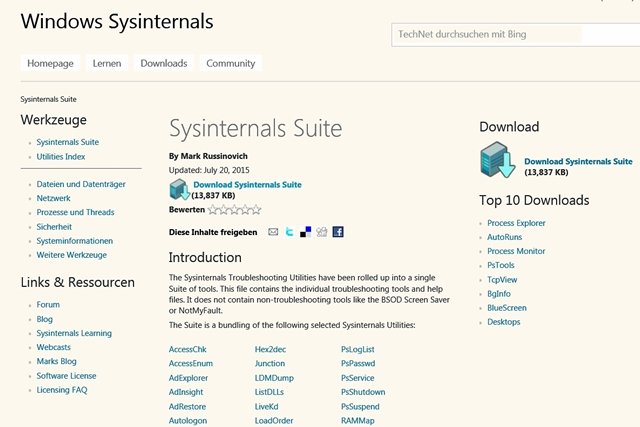Share the page on Facebook icon
This screenshot has height=427, width=640.
click(338, 232)
